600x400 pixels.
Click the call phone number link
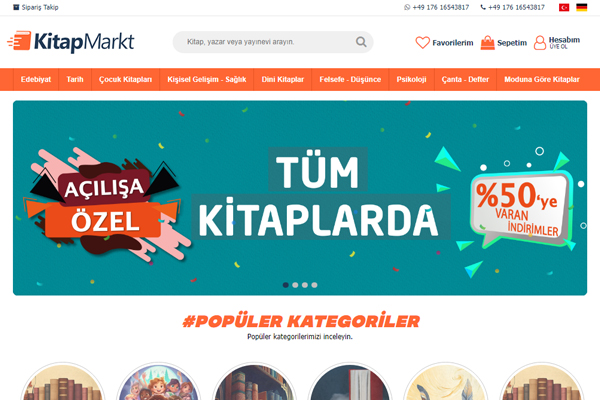coord(512,7)
